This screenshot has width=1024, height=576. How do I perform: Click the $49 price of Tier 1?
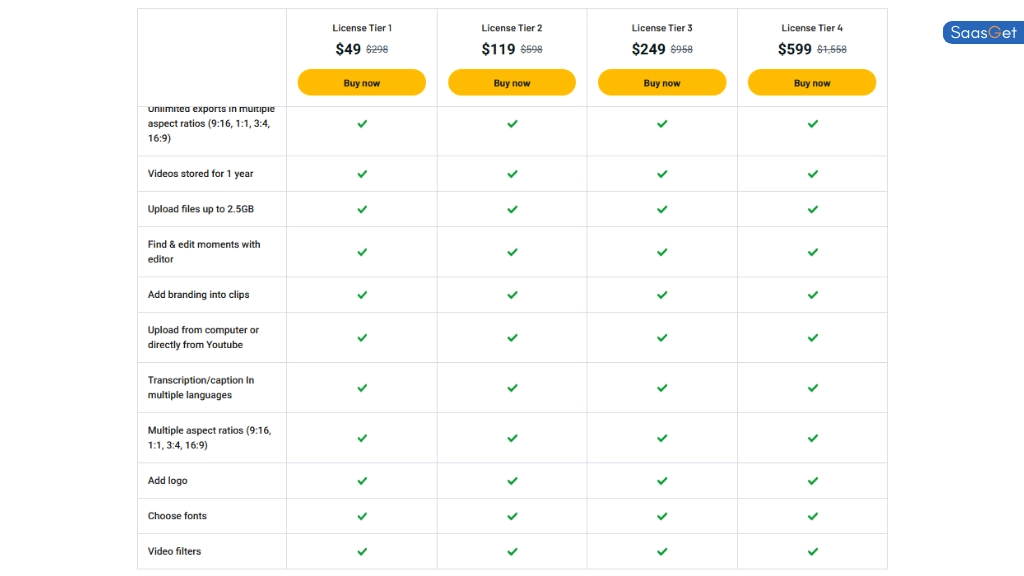coord(348,49)
